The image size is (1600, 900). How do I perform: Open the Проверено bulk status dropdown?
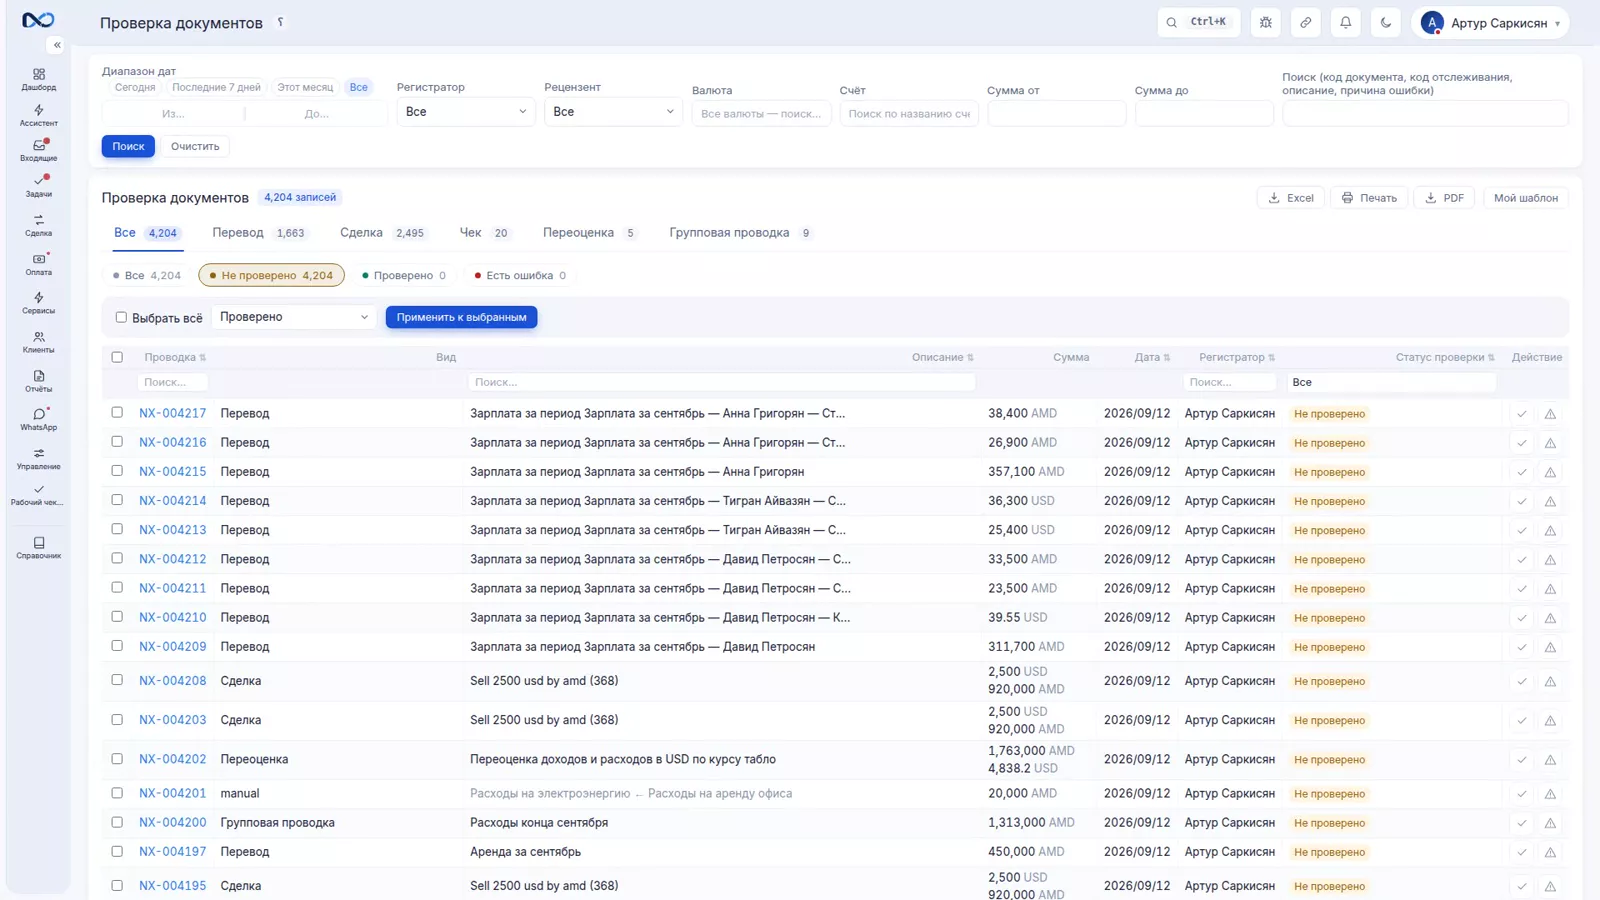[294, 317]
